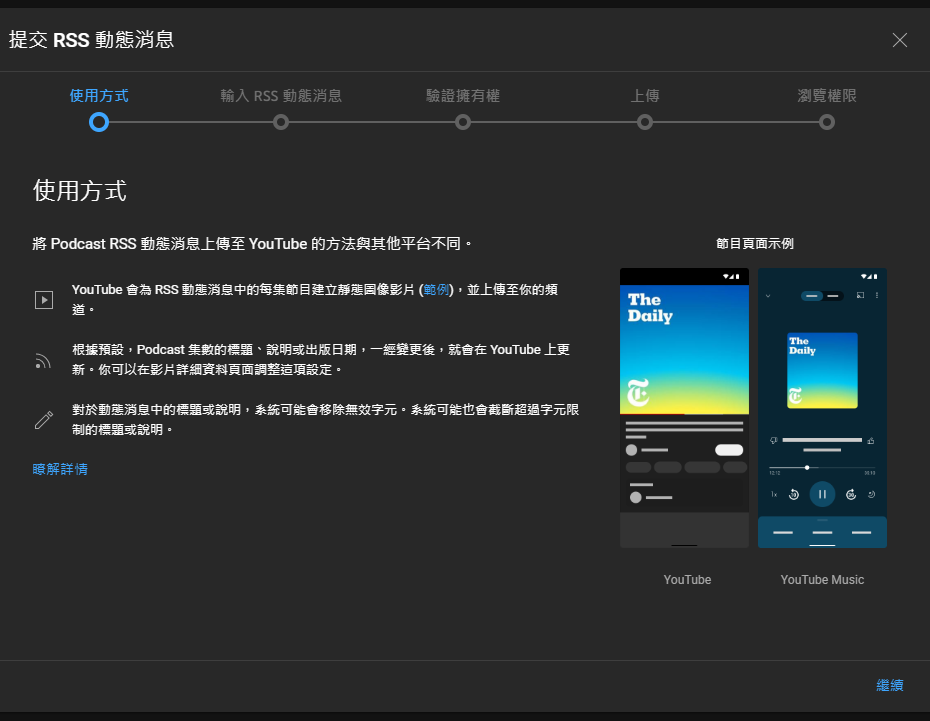
Task: Click the 提交 RSS 動態消息 dialog title
Action: (x=91, y=40)
